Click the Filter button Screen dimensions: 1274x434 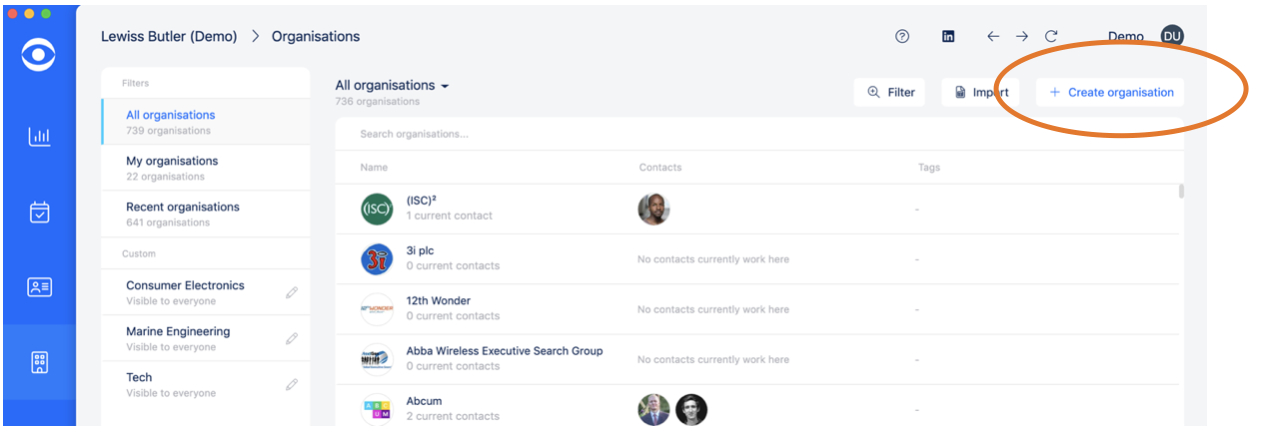coord(890,92)
